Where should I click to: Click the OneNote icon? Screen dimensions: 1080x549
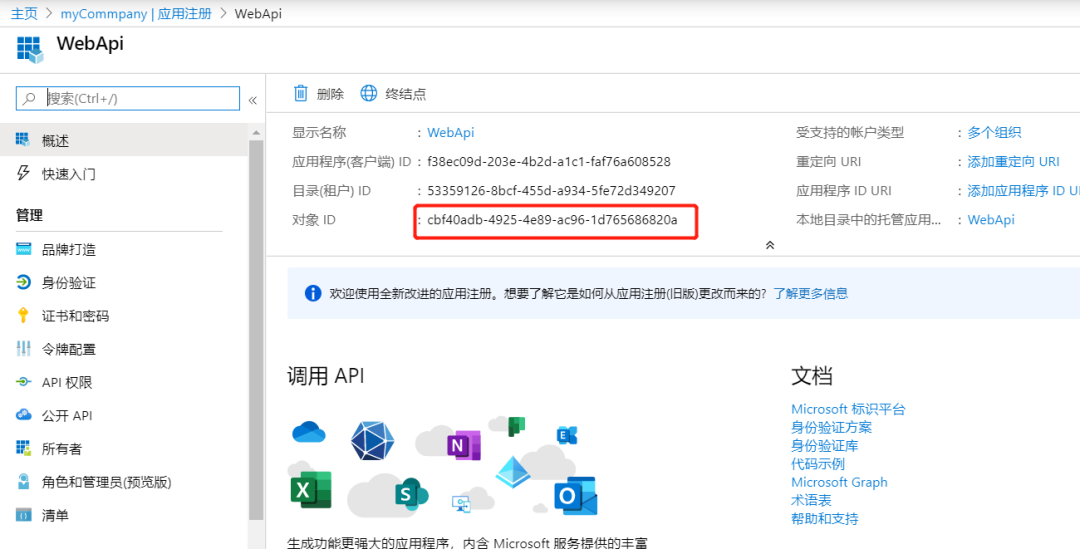pos(463,445)
